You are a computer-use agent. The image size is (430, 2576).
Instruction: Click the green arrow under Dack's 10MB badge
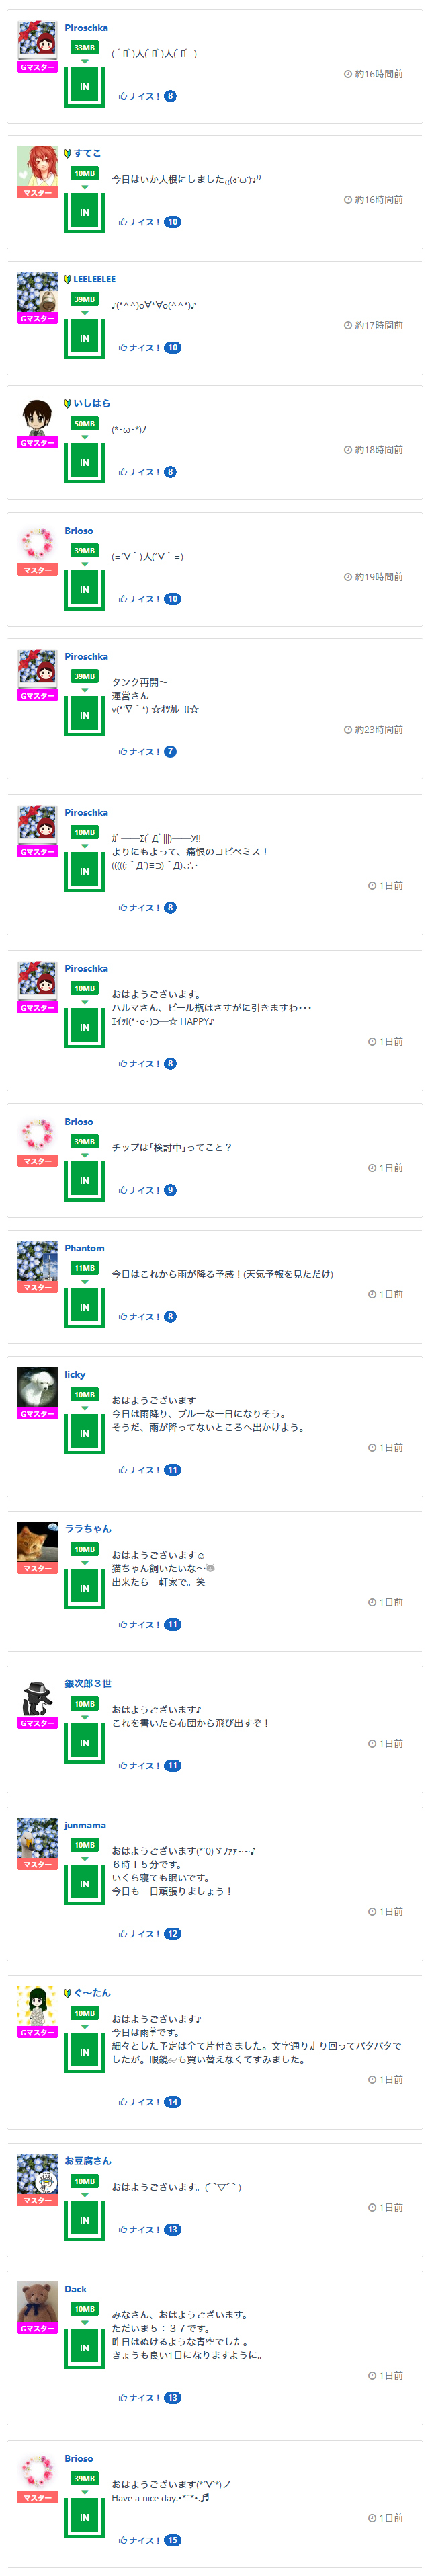[x=84, y=2323]
